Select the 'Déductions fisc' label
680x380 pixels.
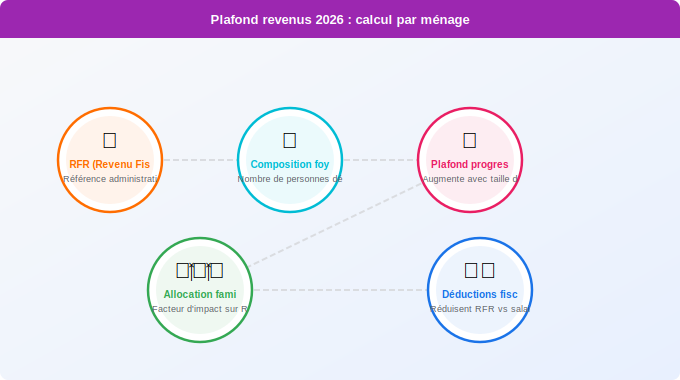(x=480, y=295)
